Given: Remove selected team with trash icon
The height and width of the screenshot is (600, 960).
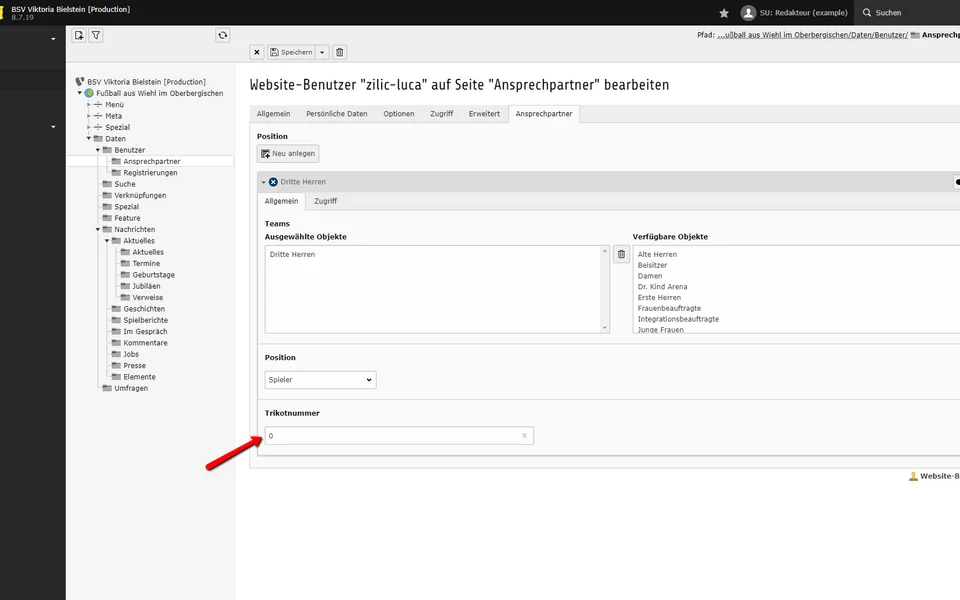Looking at the screenshot, I should click(x=621, y=255).
